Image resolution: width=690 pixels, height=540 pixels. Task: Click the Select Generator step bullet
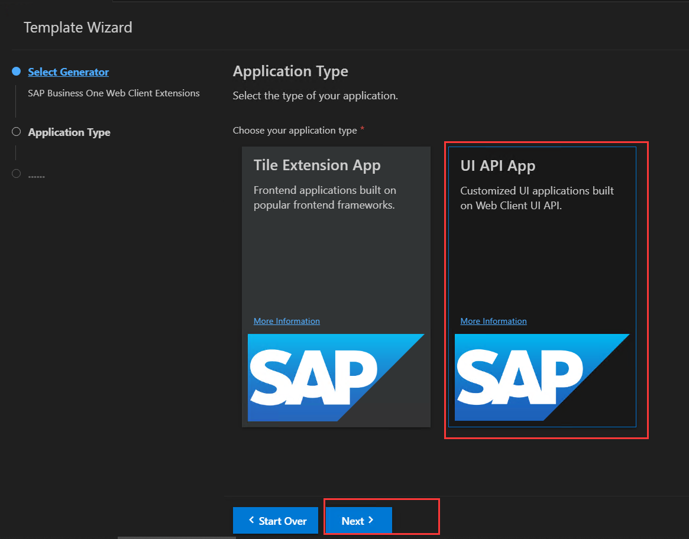tap(16, 71)
